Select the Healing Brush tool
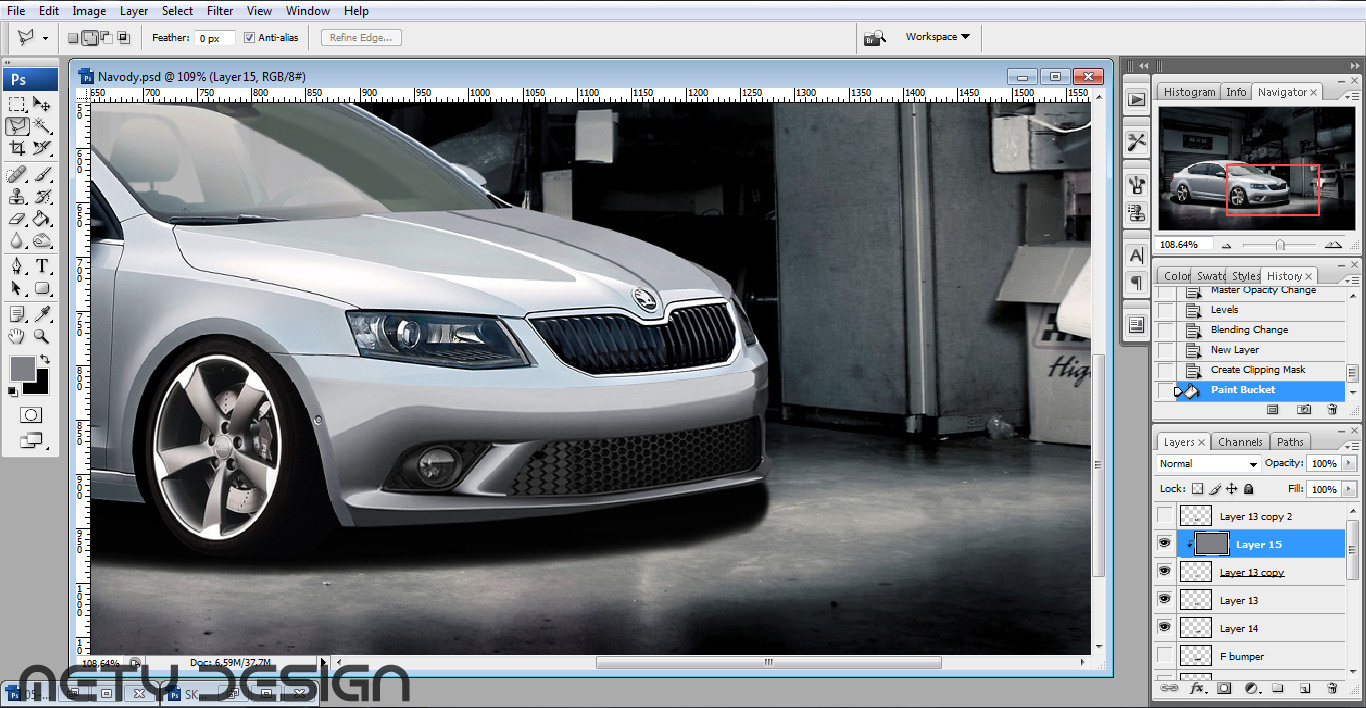 (x=17, y=175)
